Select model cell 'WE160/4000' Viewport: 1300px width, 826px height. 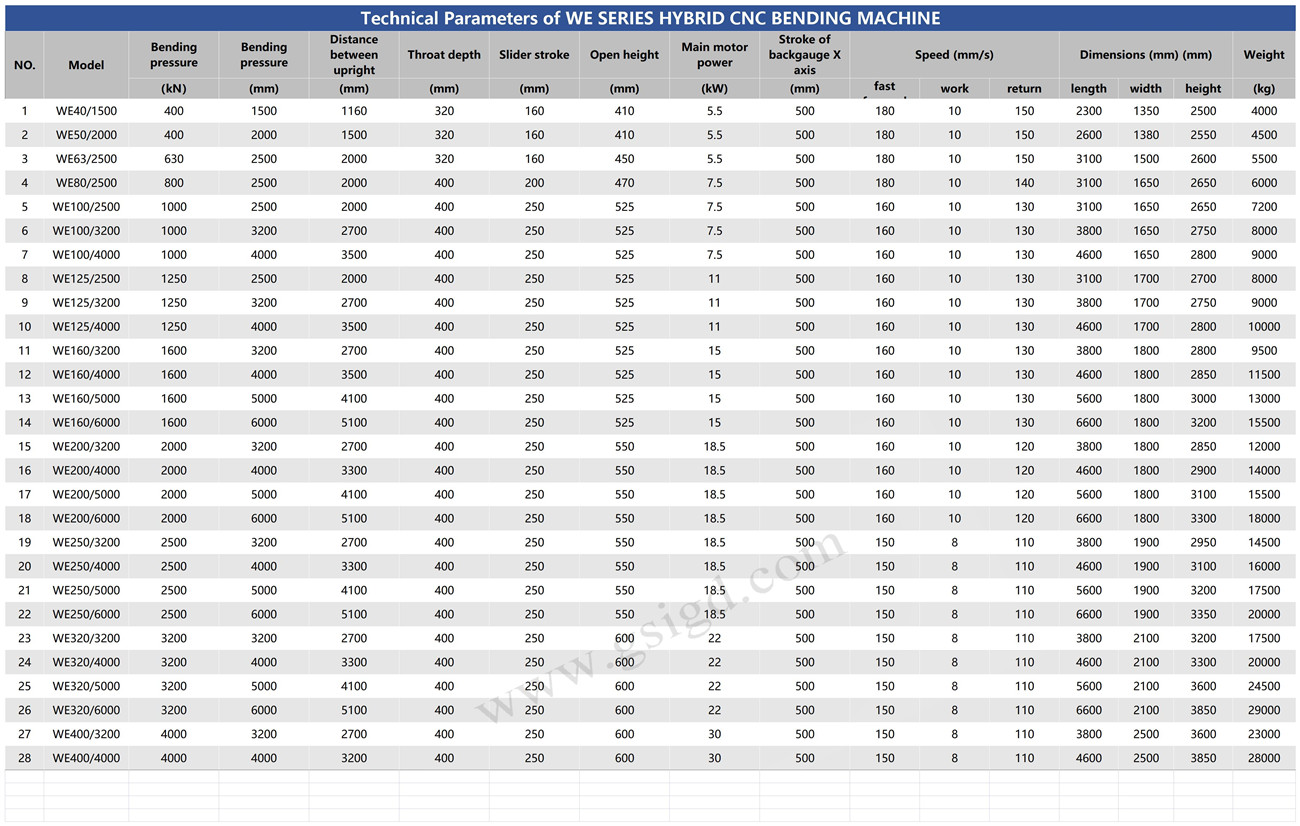[x=86, y=375]
